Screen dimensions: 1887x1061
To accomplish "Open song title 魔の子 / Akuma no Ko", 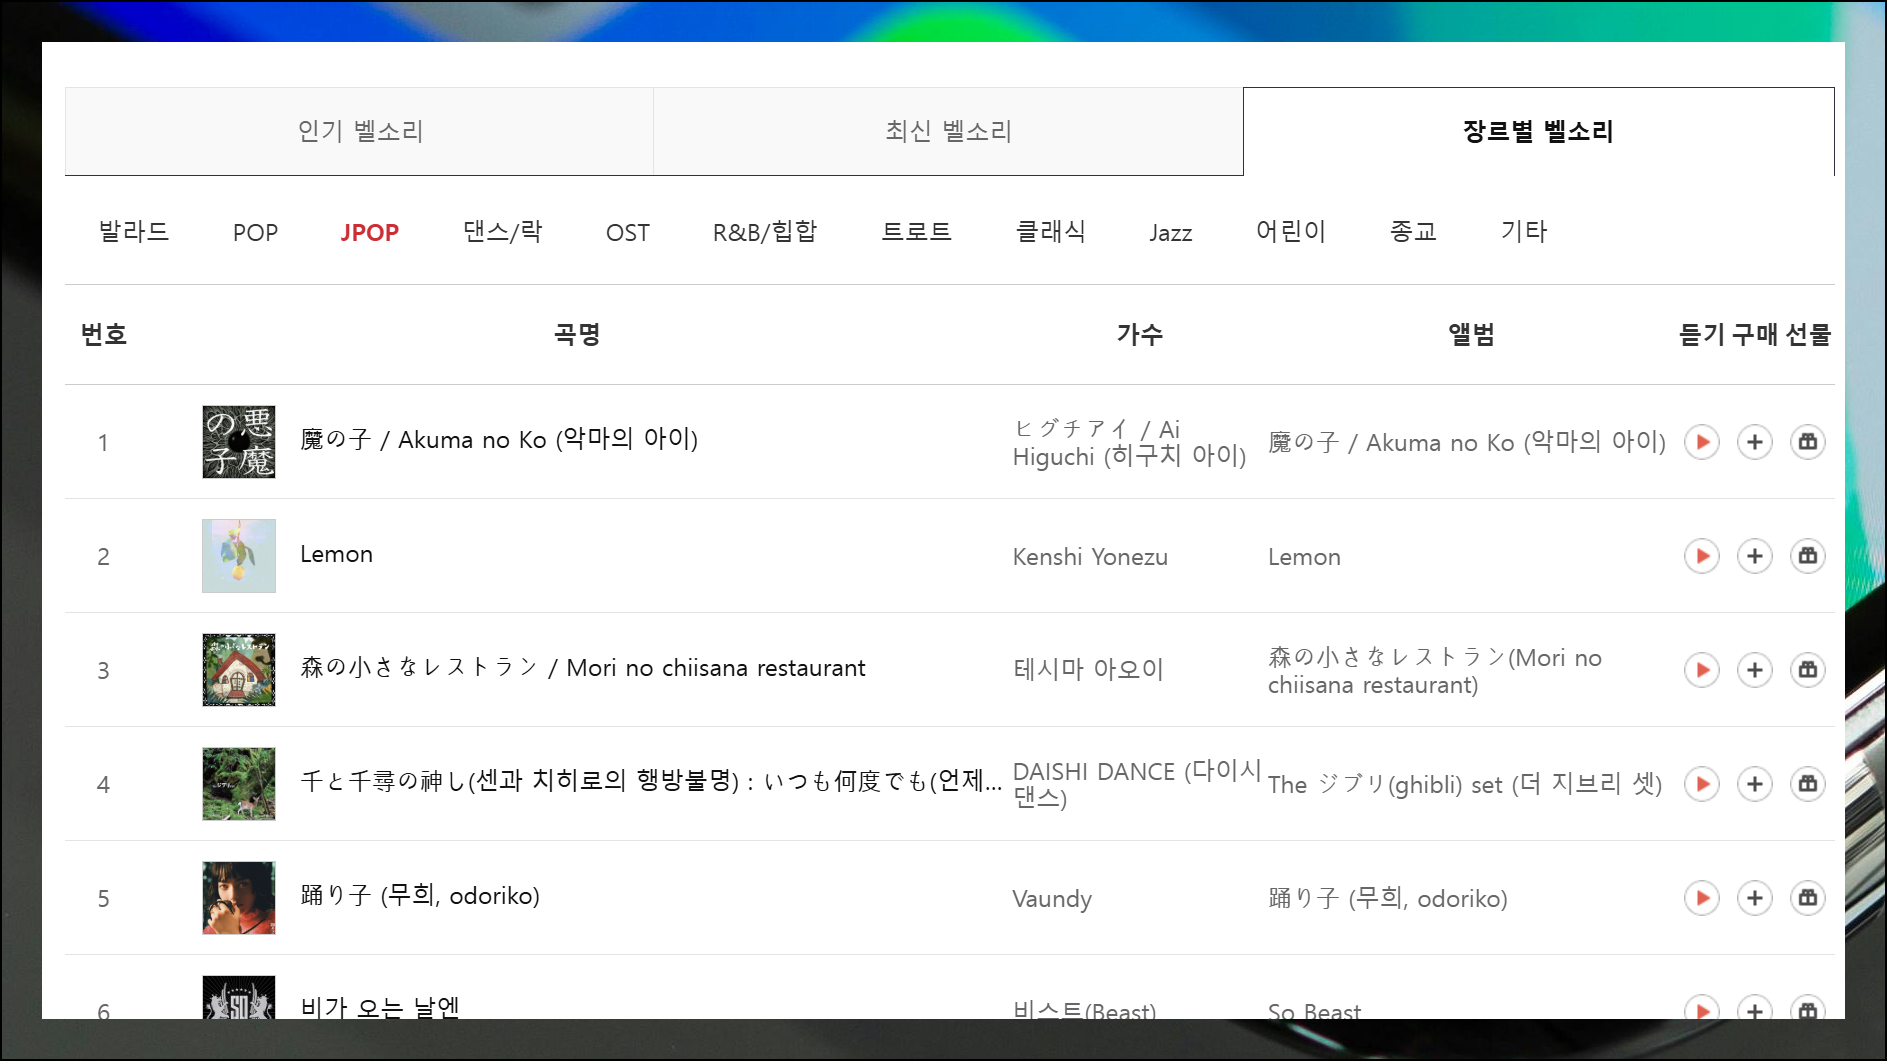I will (x=499, y=439).
